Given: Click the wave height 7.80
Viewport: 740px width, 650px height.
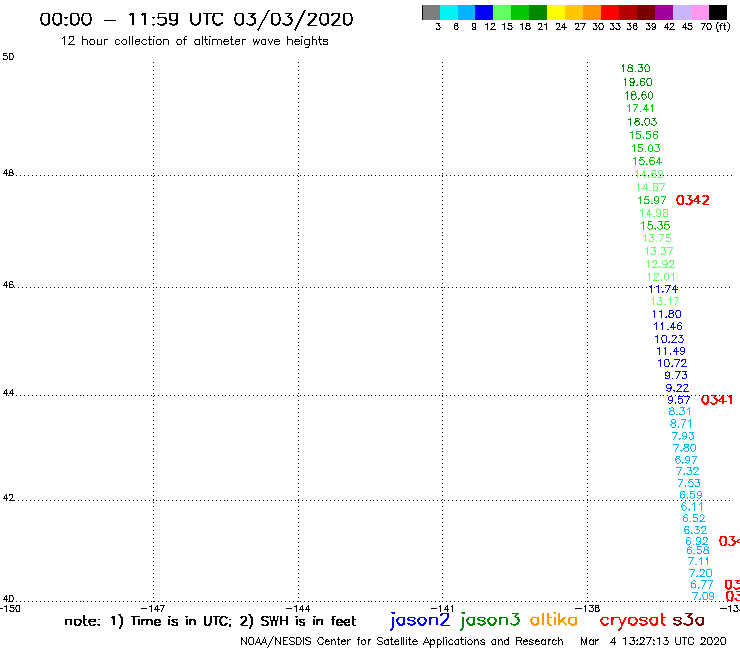Looking at the screenshot, I should pos(684,448).
